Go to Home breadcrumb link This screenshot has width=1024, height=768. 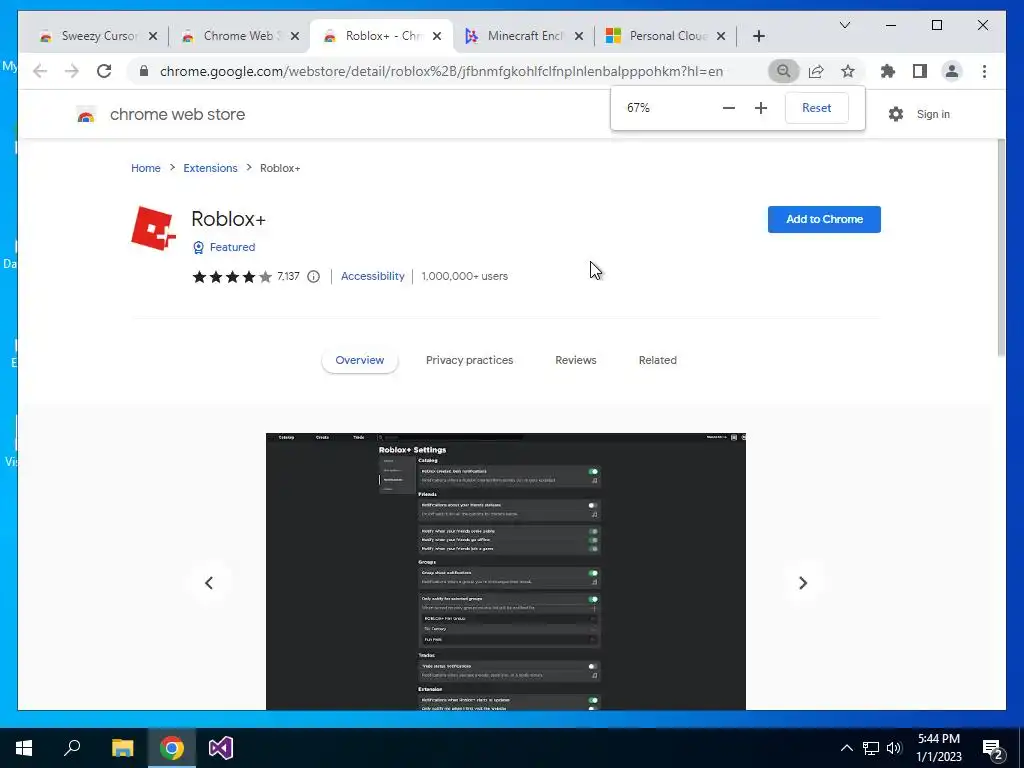[146, 168]
